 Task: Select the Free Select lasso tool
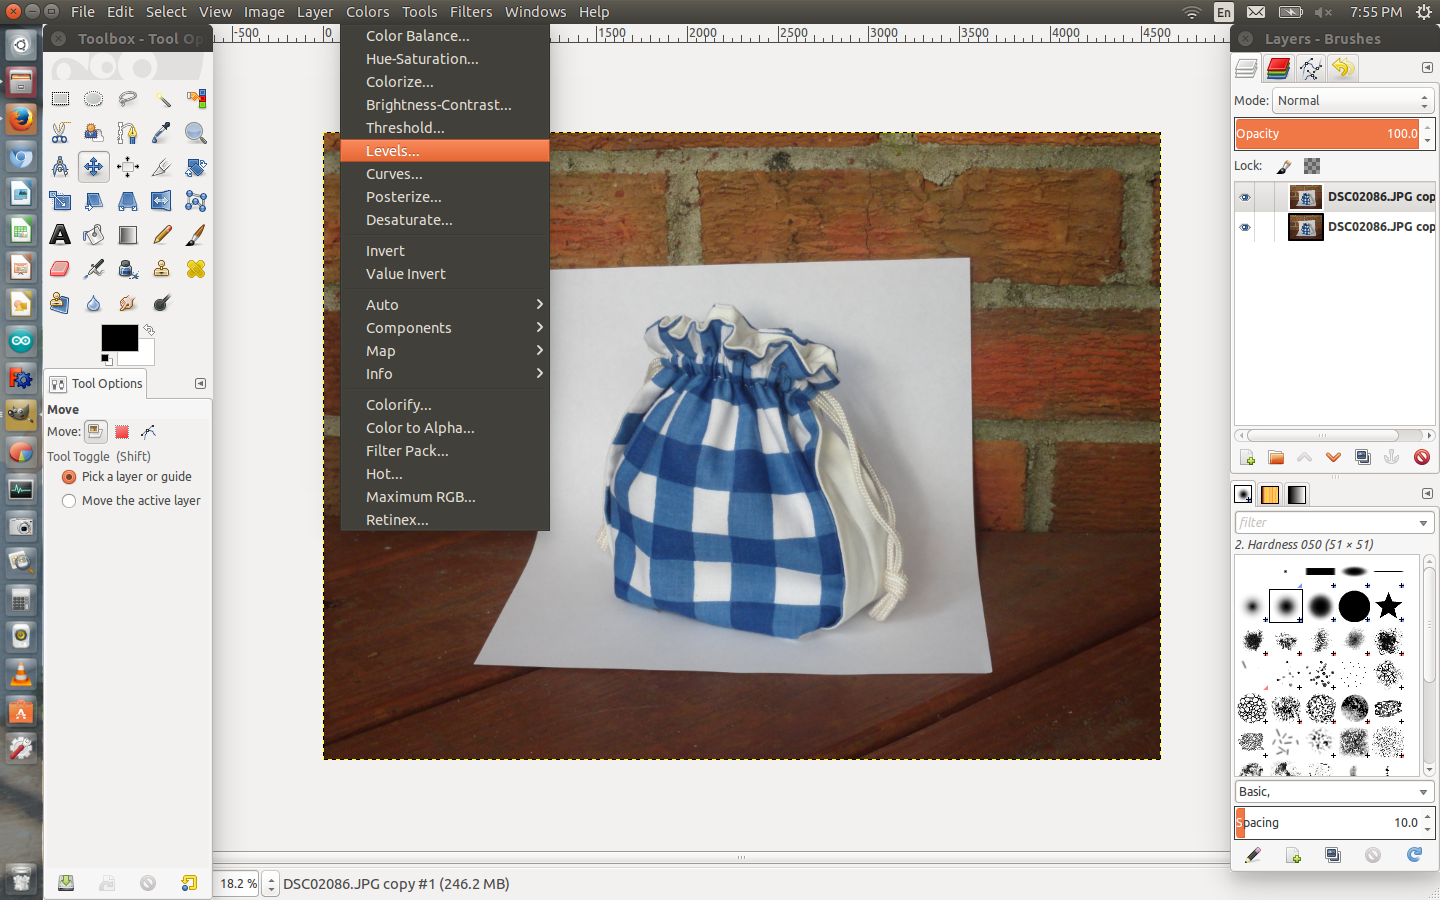128,99
